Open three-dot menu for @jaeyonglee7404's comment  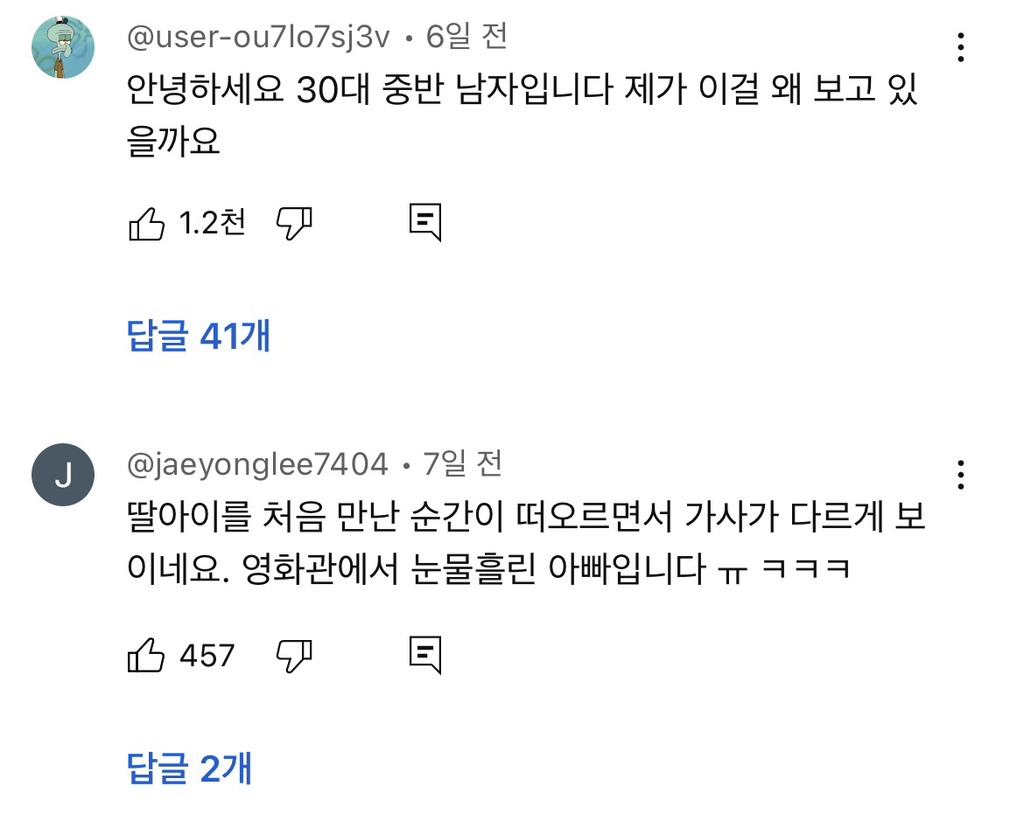960,474
